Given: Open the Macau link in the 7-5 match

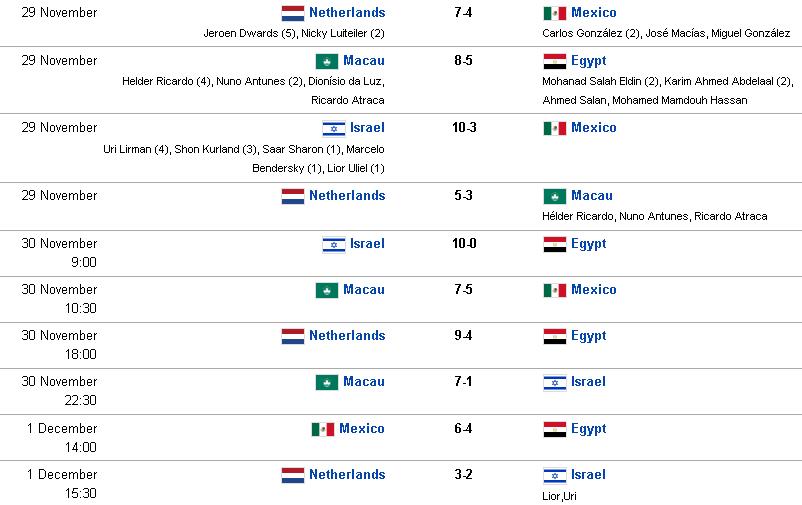Looking at the screenshot, I should pos(364,290).
